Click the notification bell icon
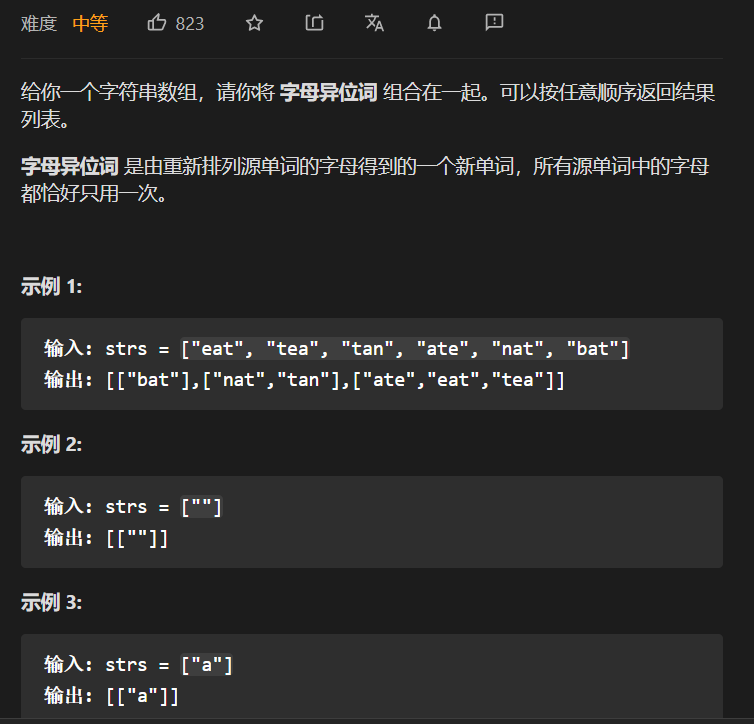Image resolution: width=754 pixels, height=724 pixels. pos(434,23)
